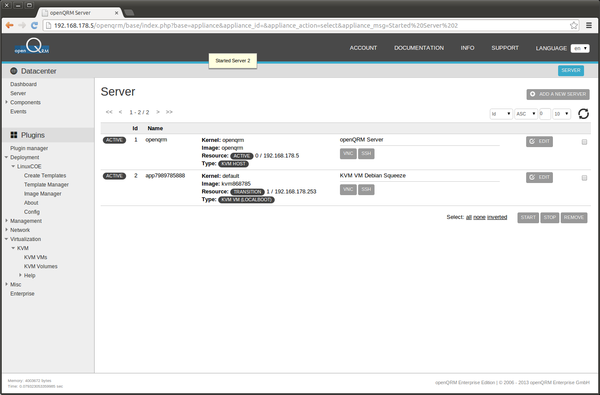Open Dashboard in the sidebar

point(23,84)
